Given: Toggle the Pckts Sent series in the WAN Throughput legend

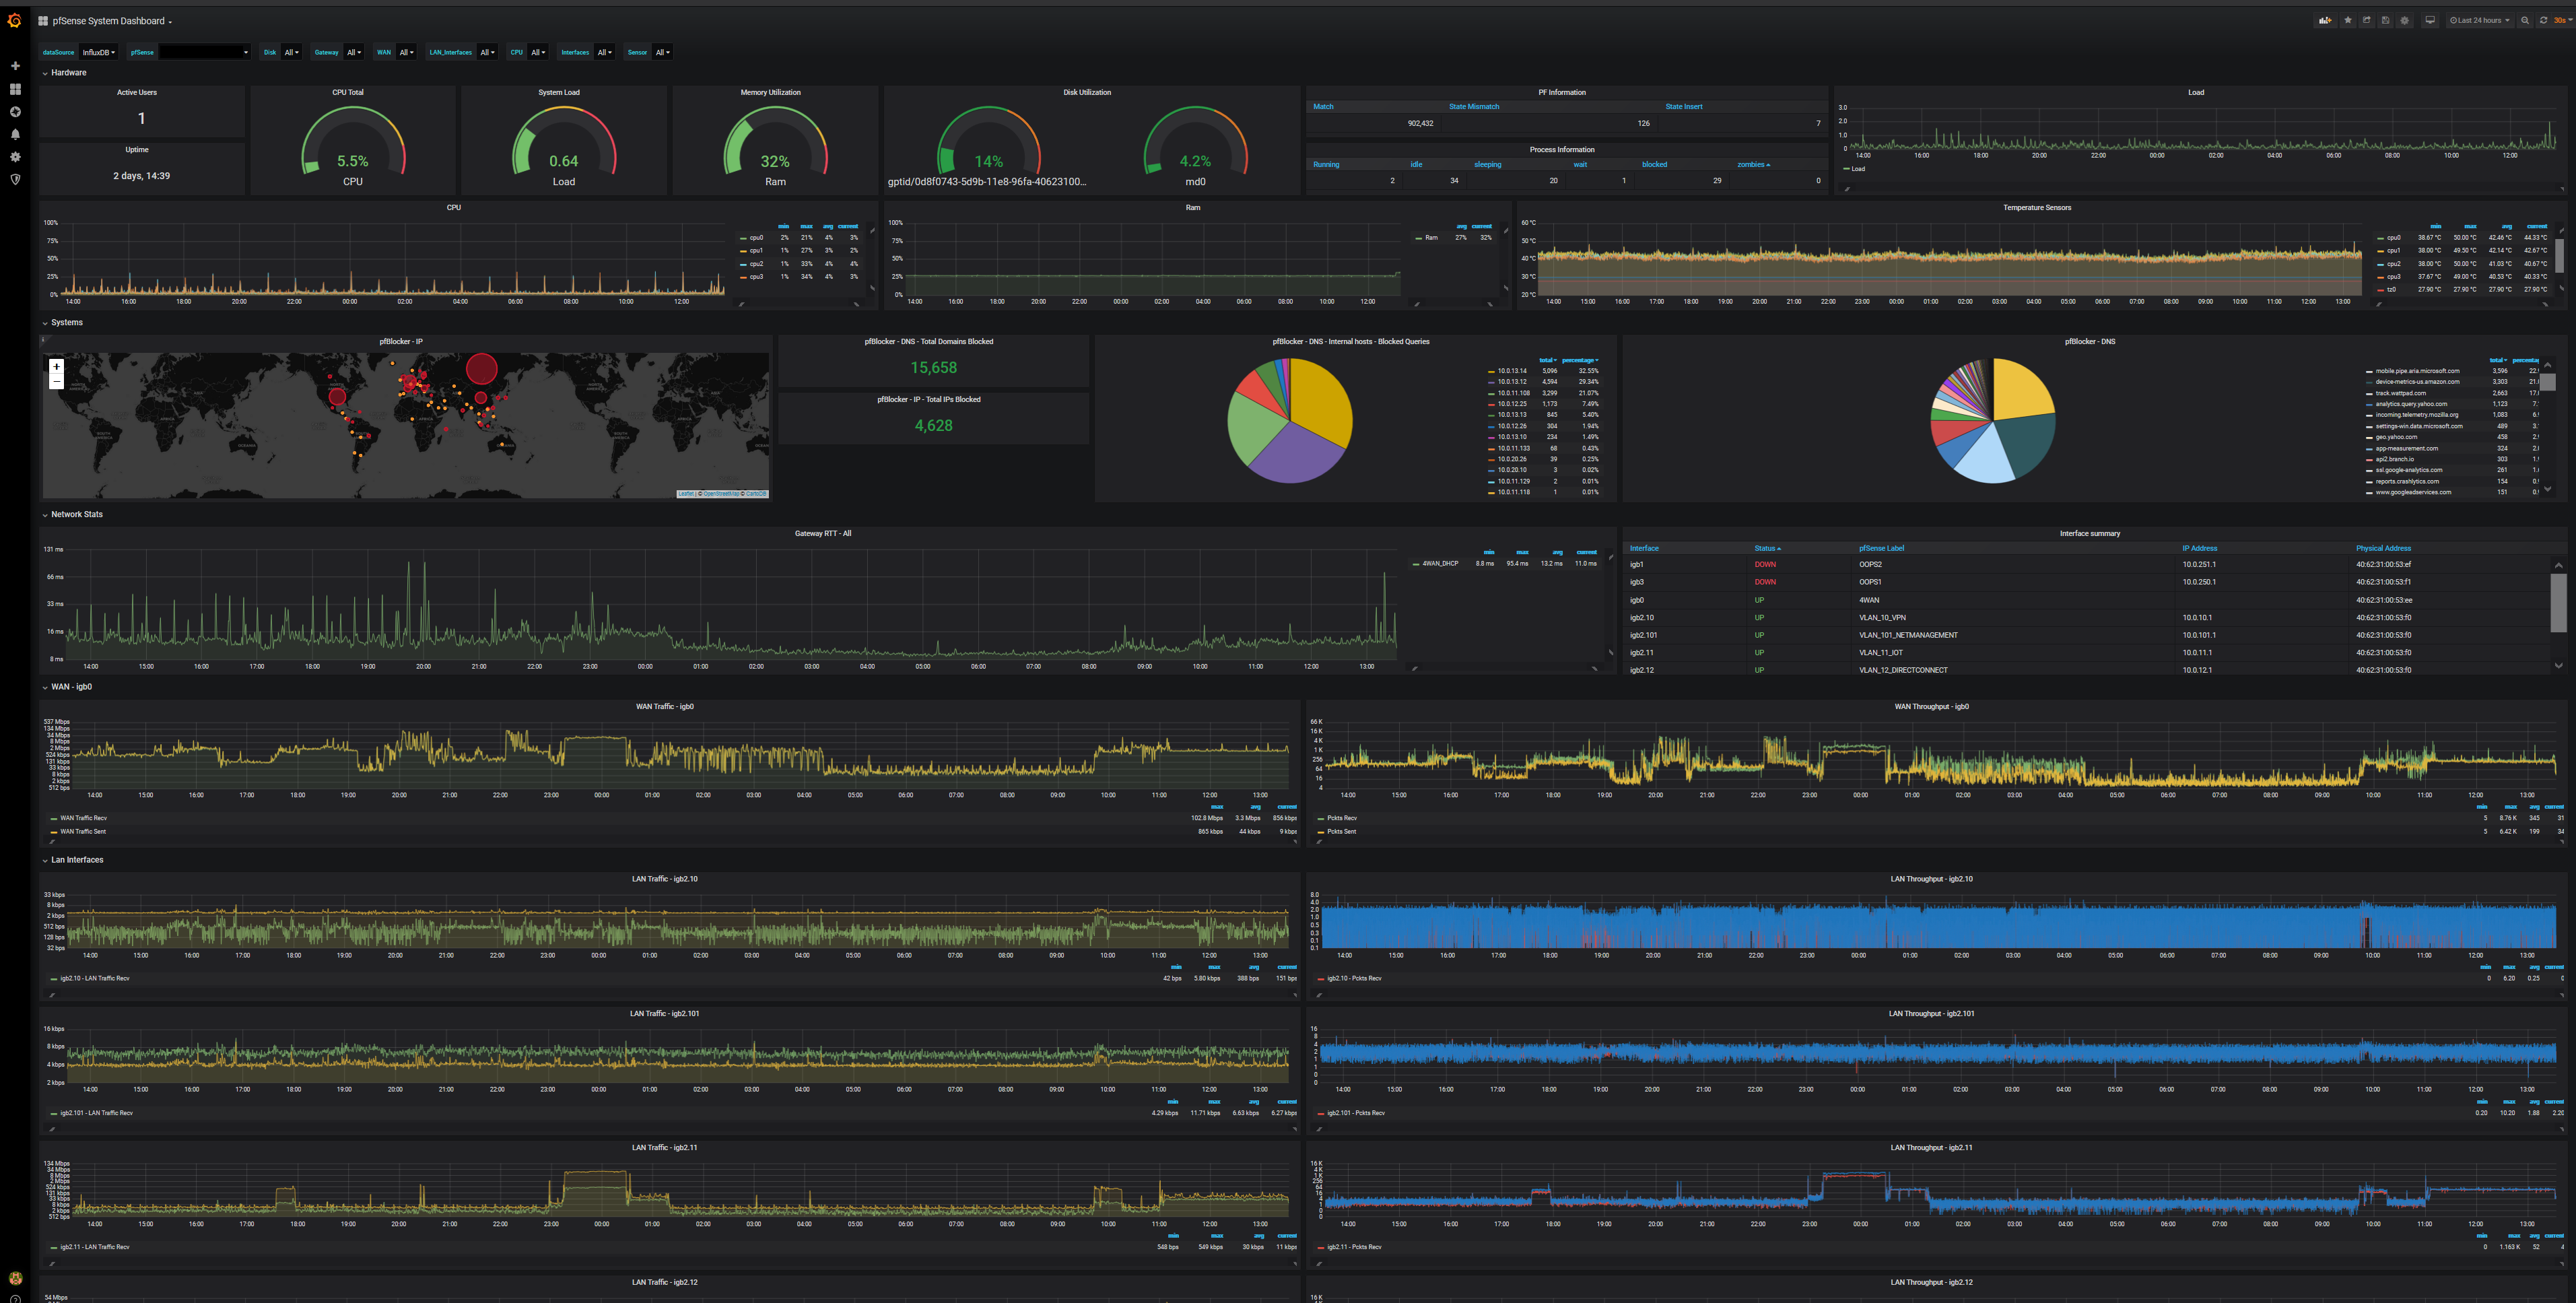Looking at the screenshot, I should tap(1342, 831).
